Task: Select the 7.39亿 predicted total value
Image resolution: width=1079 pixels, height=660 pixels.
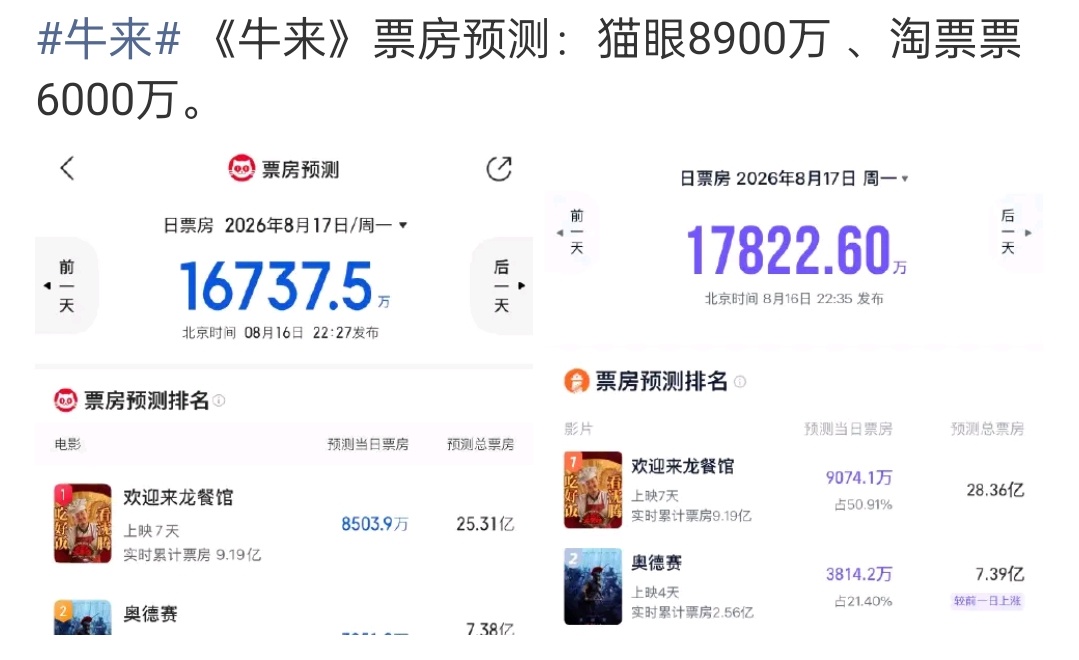Action: 1000,574
